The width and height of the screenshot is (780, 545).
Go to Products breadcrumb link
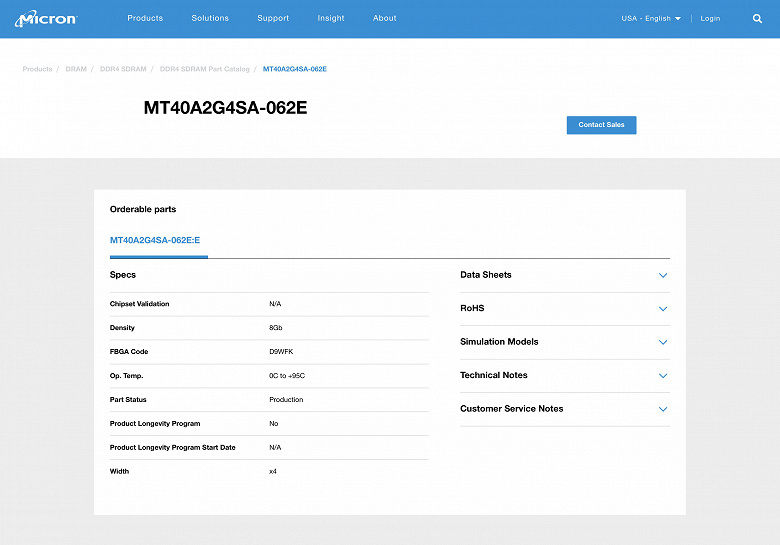tap(37, 69)
